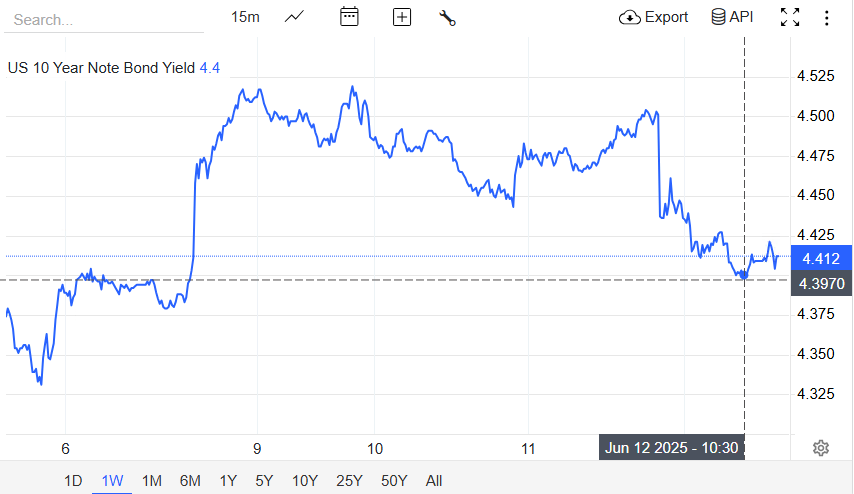Show the 50Y time range
This screenshot has width=854, height=494.
(x=394, y=481)
